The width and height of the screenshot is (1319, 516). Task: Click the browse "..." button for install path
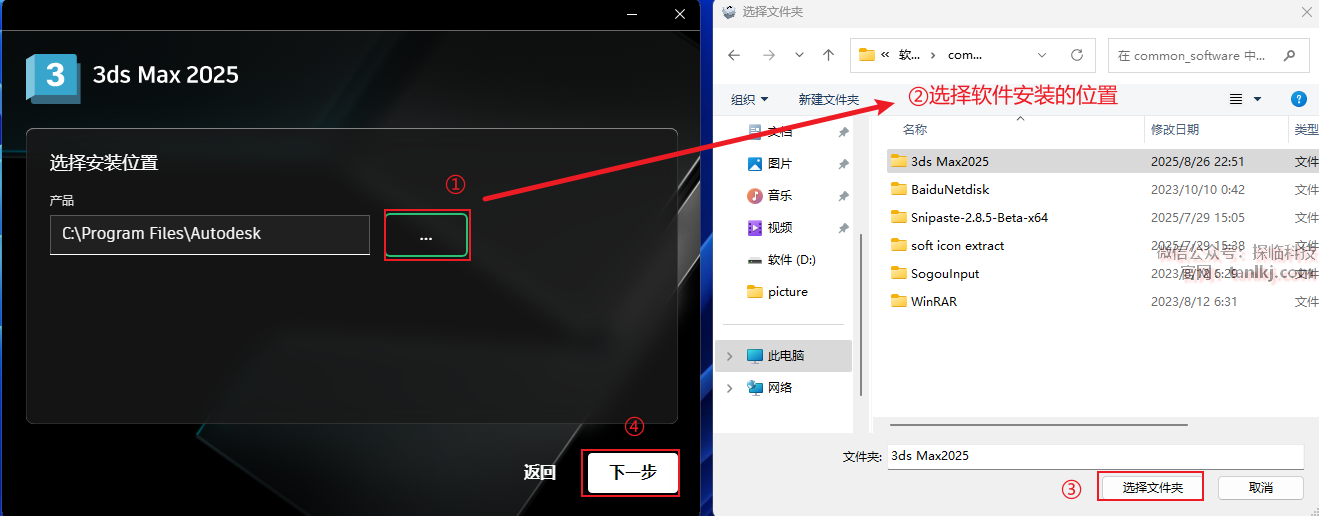(427, 236)
